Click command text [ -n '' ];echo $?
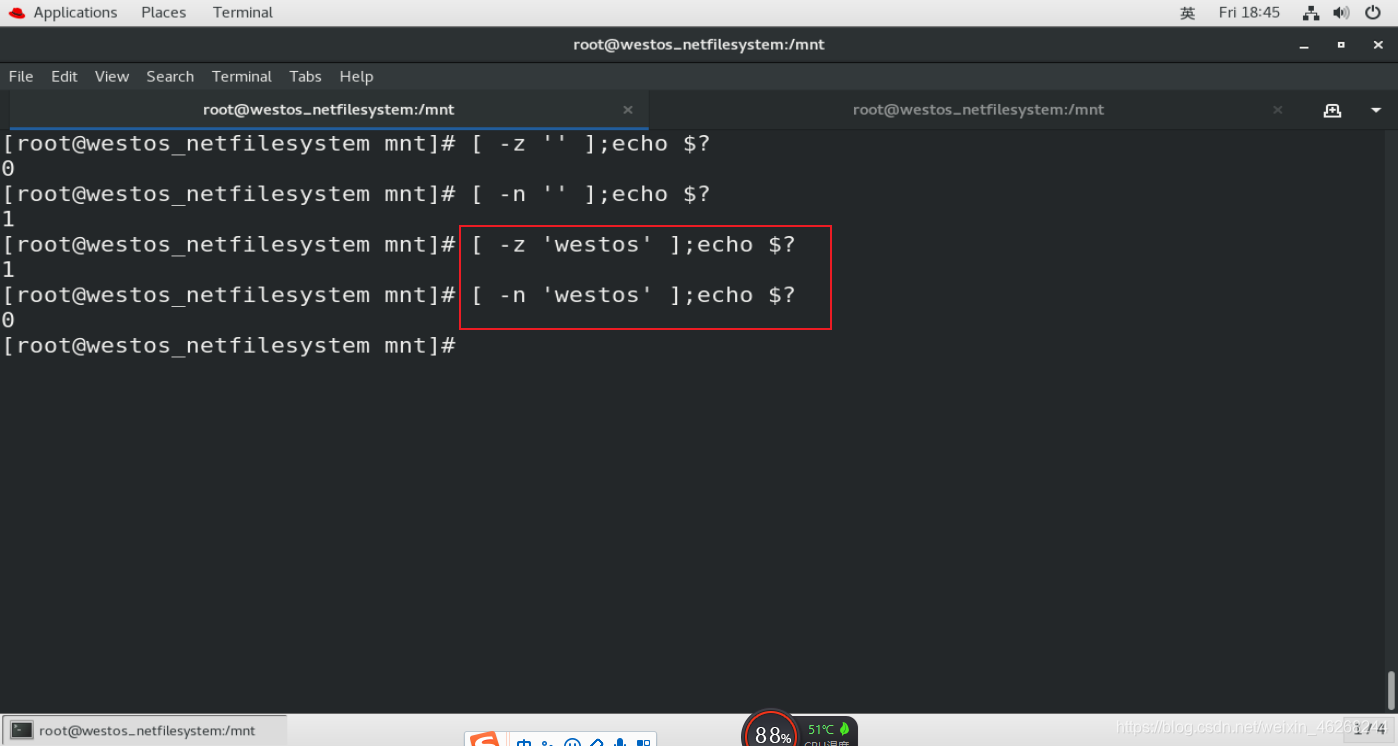Image resolution: width=1398 pixels, height=746 pixels. 591,193
